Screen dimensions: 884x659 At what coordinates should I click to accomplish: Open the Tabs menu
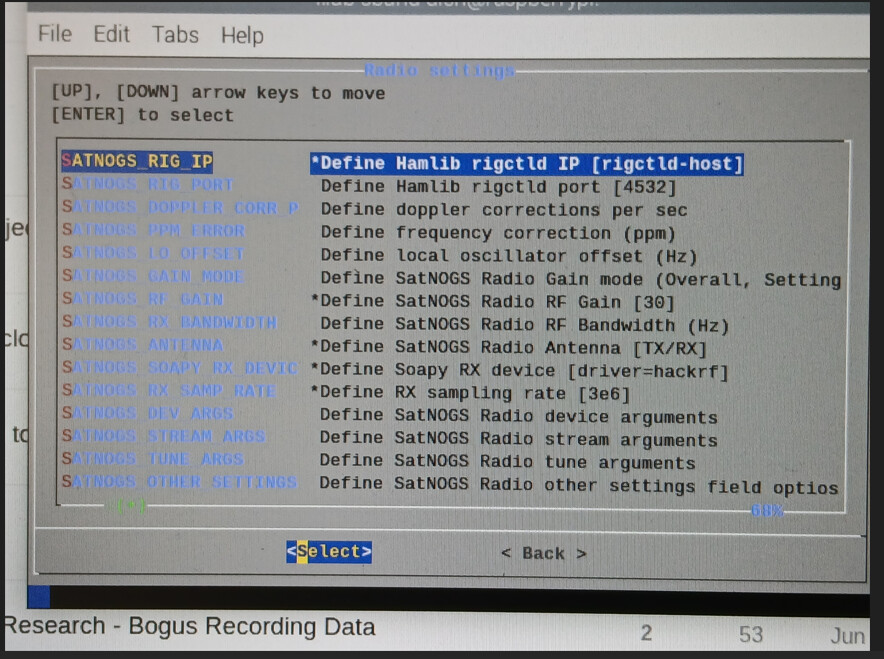175,34
